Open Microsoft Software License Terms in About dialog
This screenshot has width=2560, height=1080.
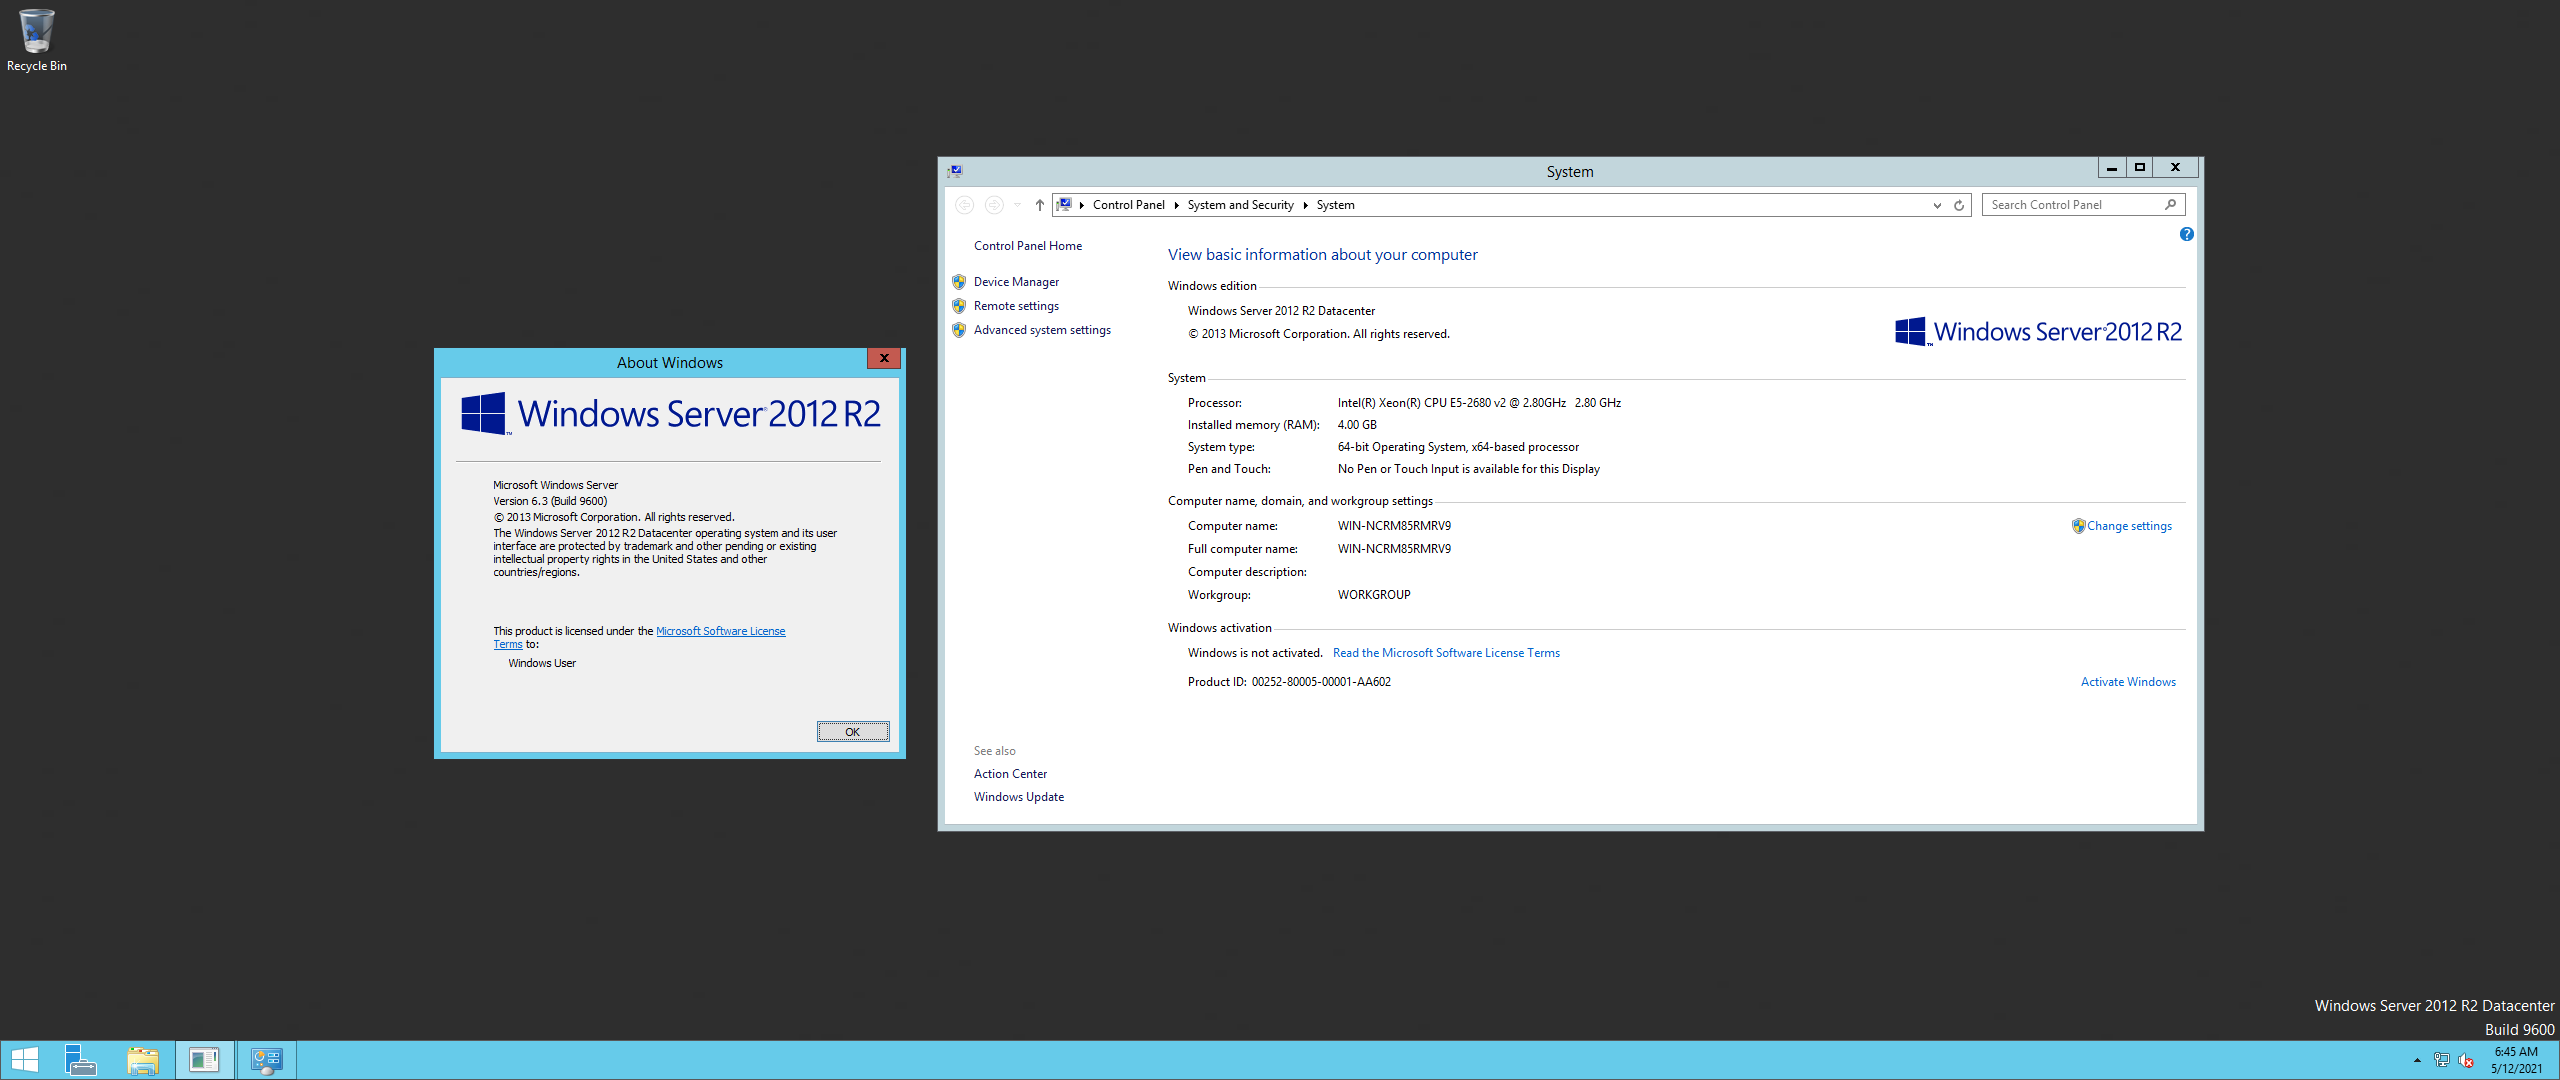pos(720,632)
